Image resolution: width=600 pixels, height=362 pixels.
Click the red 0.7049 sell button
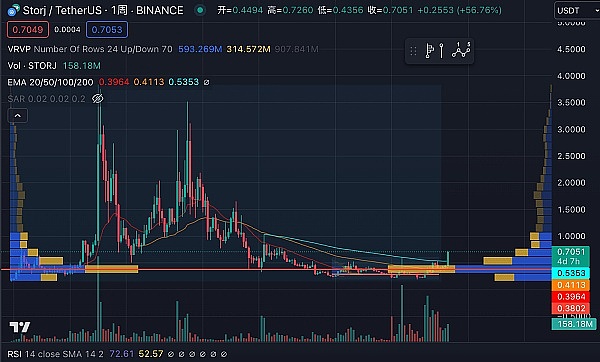(x=28, y=30)
